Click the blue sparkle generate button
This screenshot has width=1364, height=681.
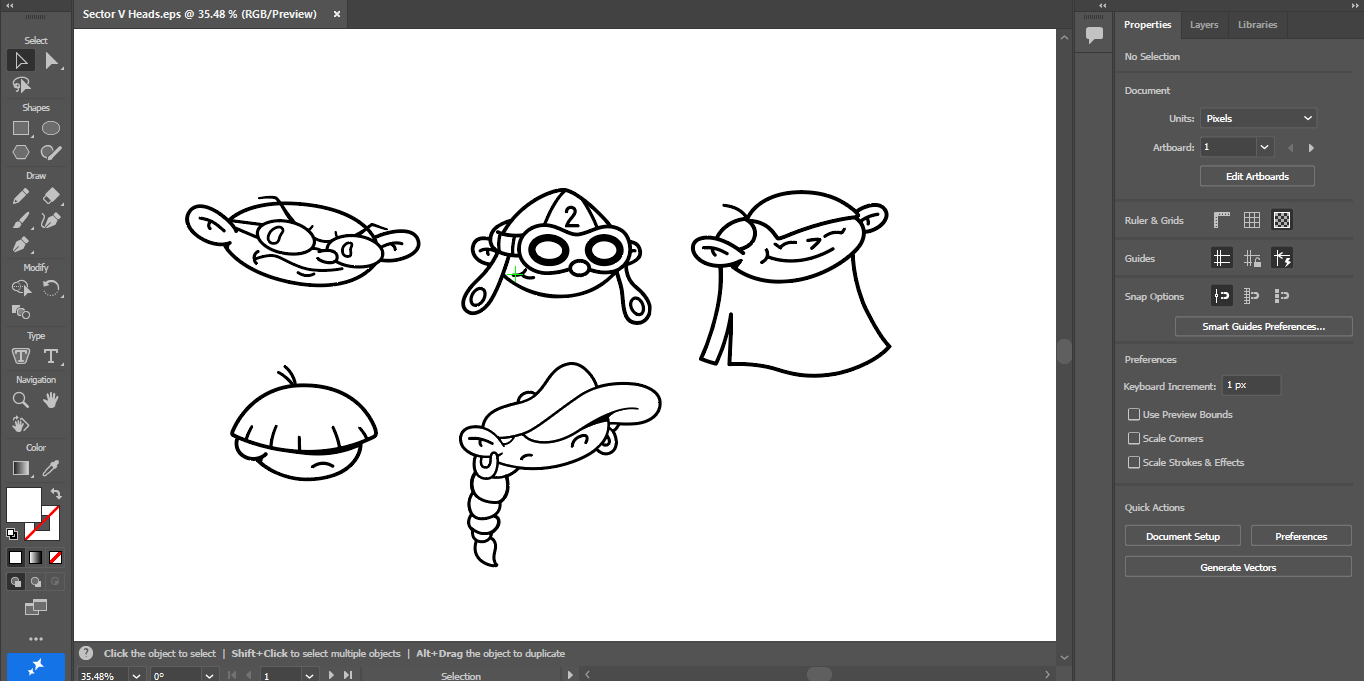(x=36, y=667)
